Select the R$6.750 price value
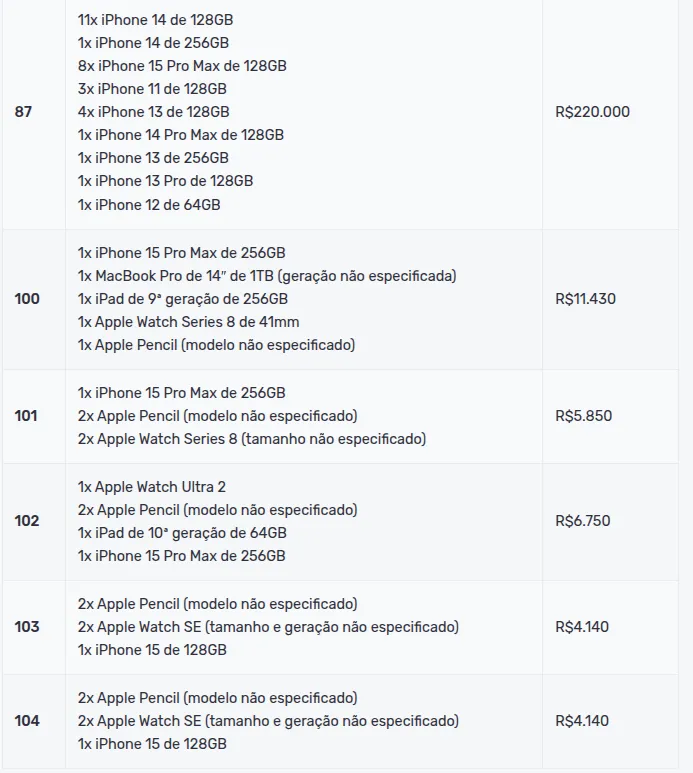Screen dimensions: 693x773 tap(583, 521)
